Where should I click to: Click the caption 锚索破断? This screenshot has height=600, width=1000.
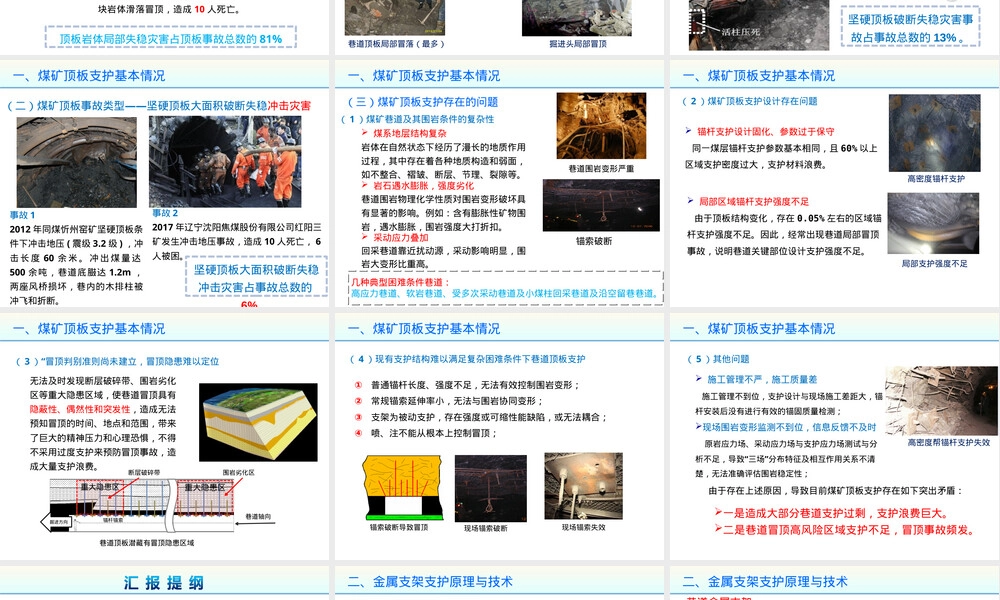point(594,241)
